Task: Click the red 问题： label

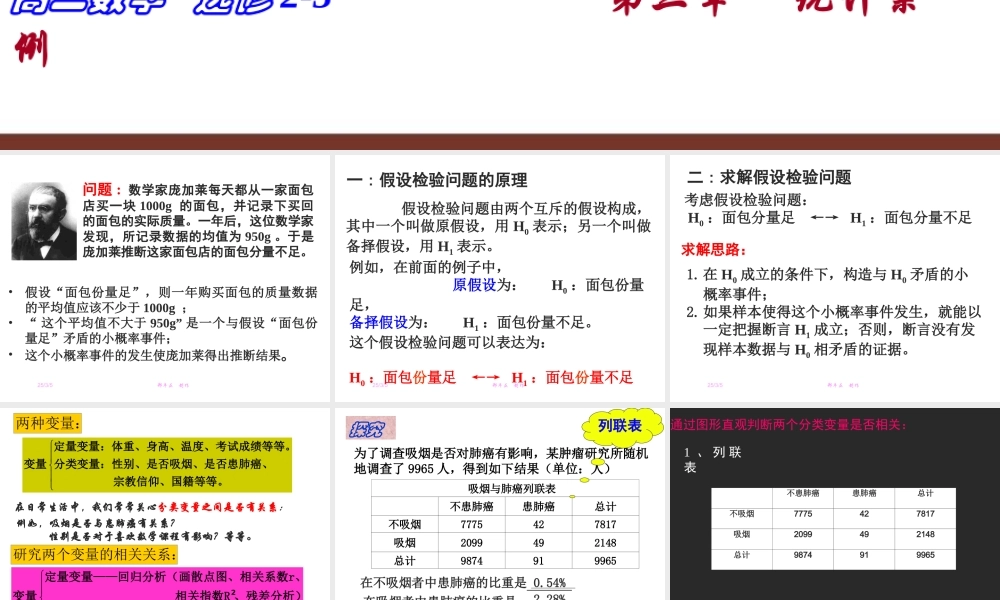Action: 101,189
